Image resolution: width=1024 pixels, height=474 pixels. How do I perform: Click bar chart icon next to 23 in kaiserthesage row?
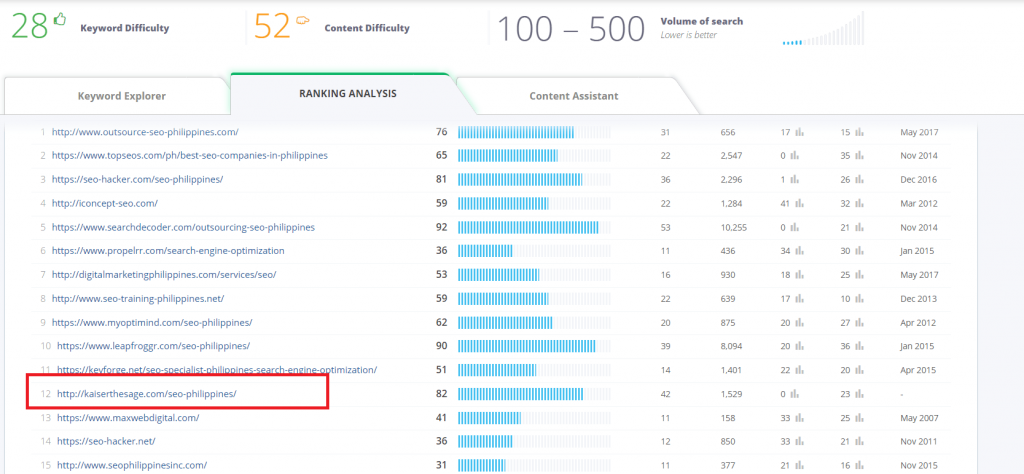[x=859, y=394]
